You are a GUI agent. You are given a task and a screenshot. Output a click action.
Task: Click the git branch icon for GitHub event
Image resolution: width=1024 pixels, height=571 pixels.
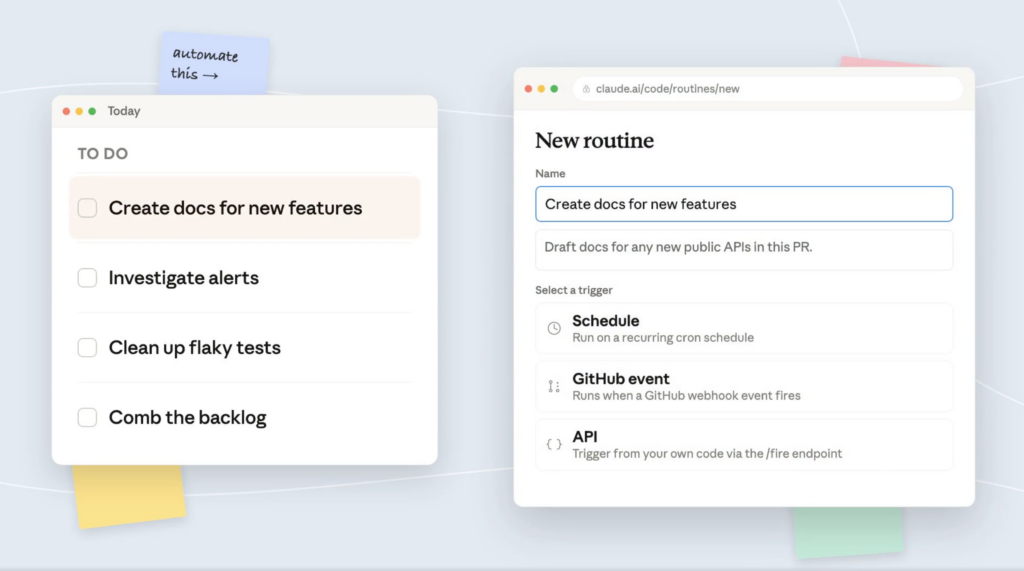554,387
